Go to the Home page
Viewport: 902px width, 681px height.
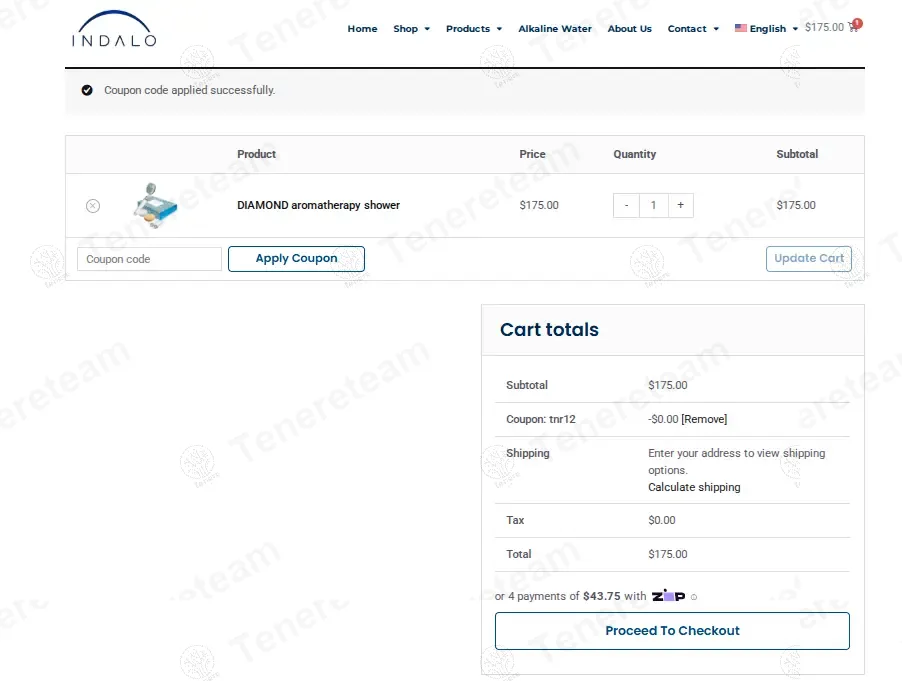[362, 28]
